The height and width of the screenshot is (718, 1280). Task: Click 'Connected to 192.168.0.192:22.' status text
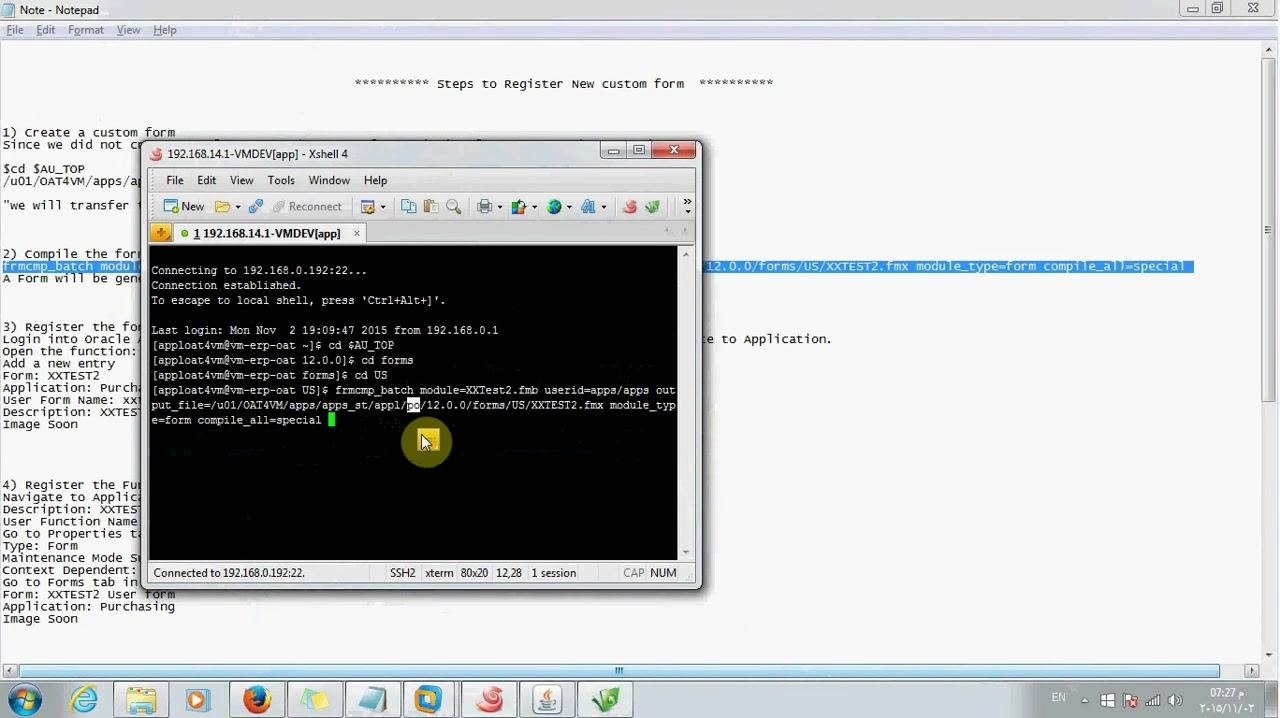[x=229, y=573]
